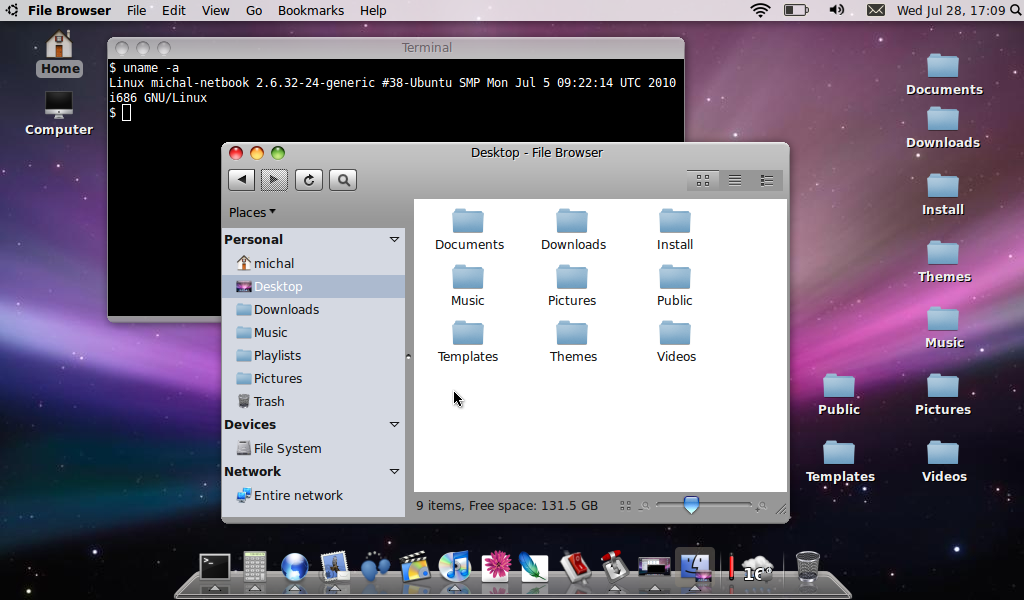Click the clock showing Wed Jul 28, 17:09

(951, 10)
